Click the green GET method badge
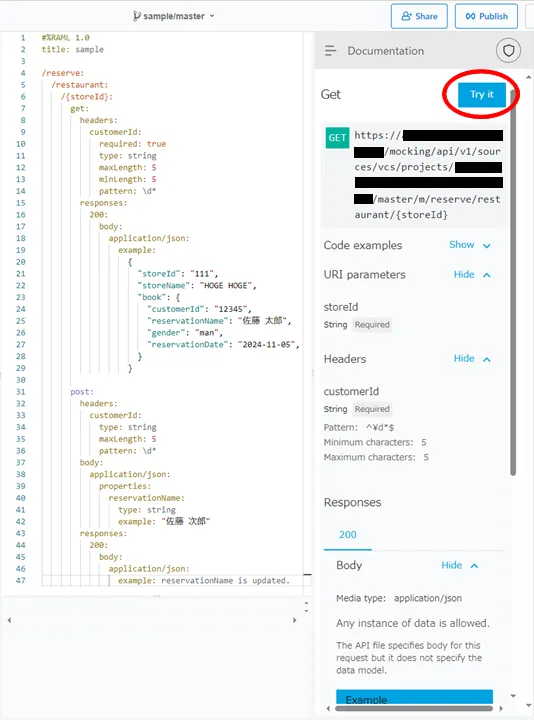534x720 pixels. coord(337,138)
